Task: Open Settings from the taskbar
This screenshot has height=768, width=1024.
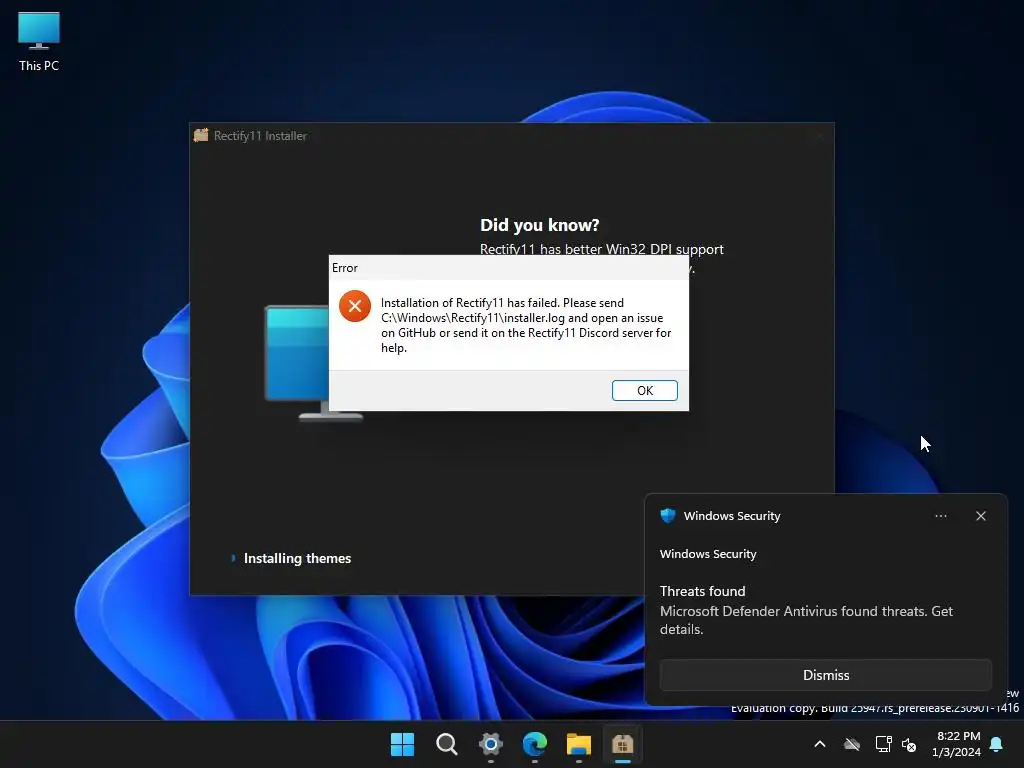Action: pos(490,744)
